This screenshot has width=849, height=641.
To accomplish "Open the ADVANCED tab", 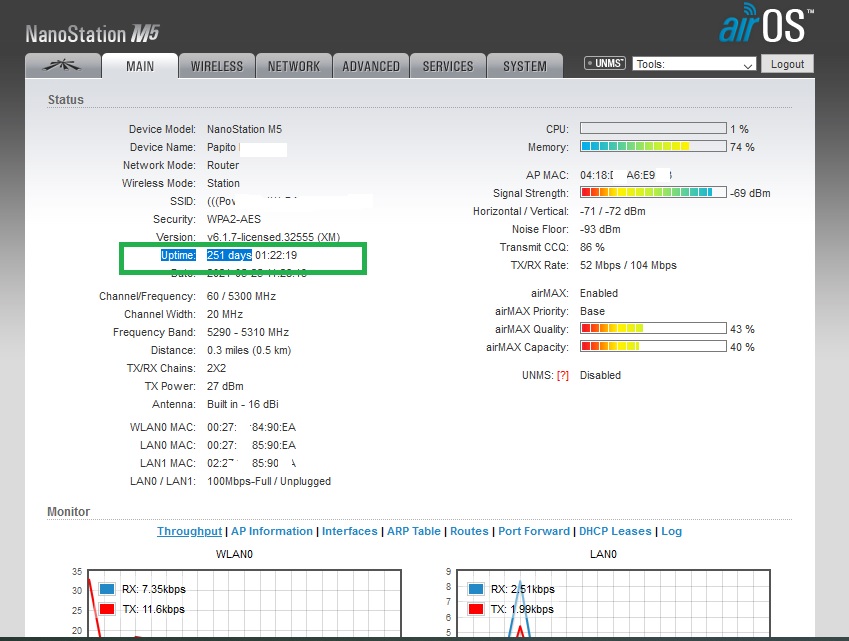I will pos(371,66).
